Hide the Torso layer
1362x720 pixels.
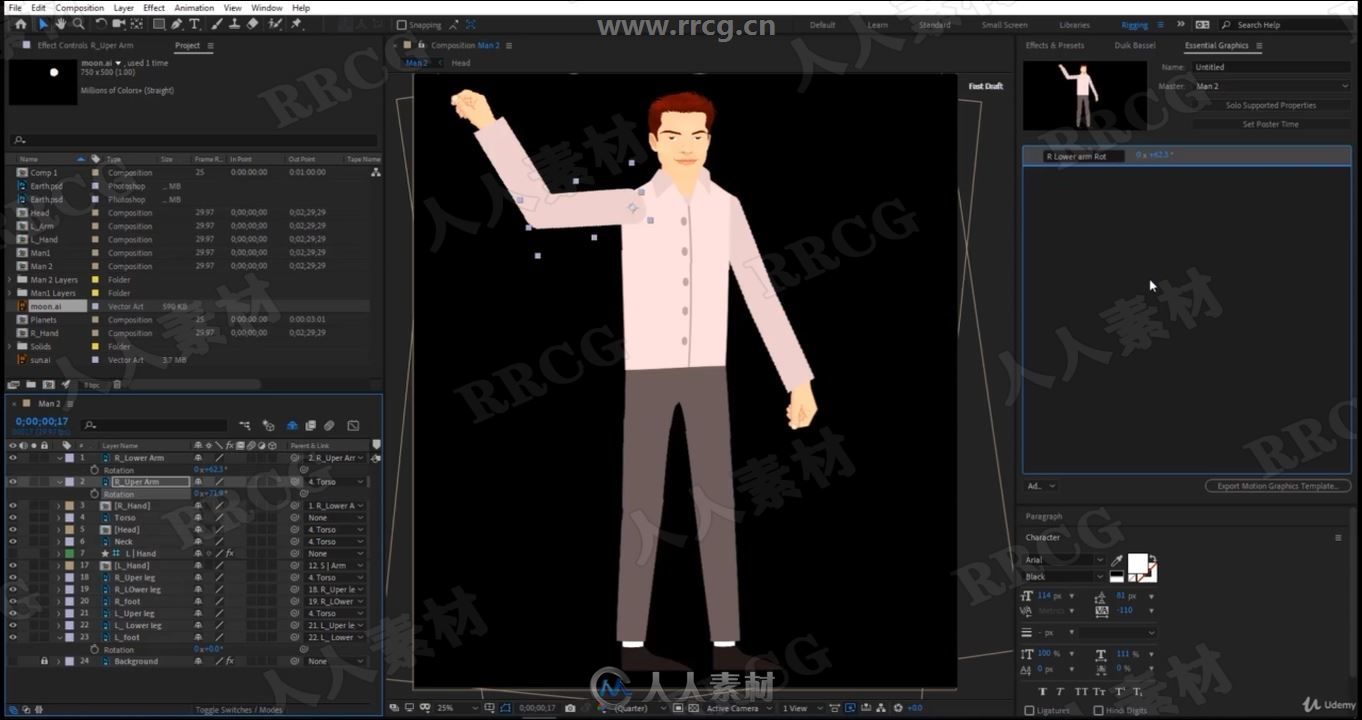tap(13, 518)
